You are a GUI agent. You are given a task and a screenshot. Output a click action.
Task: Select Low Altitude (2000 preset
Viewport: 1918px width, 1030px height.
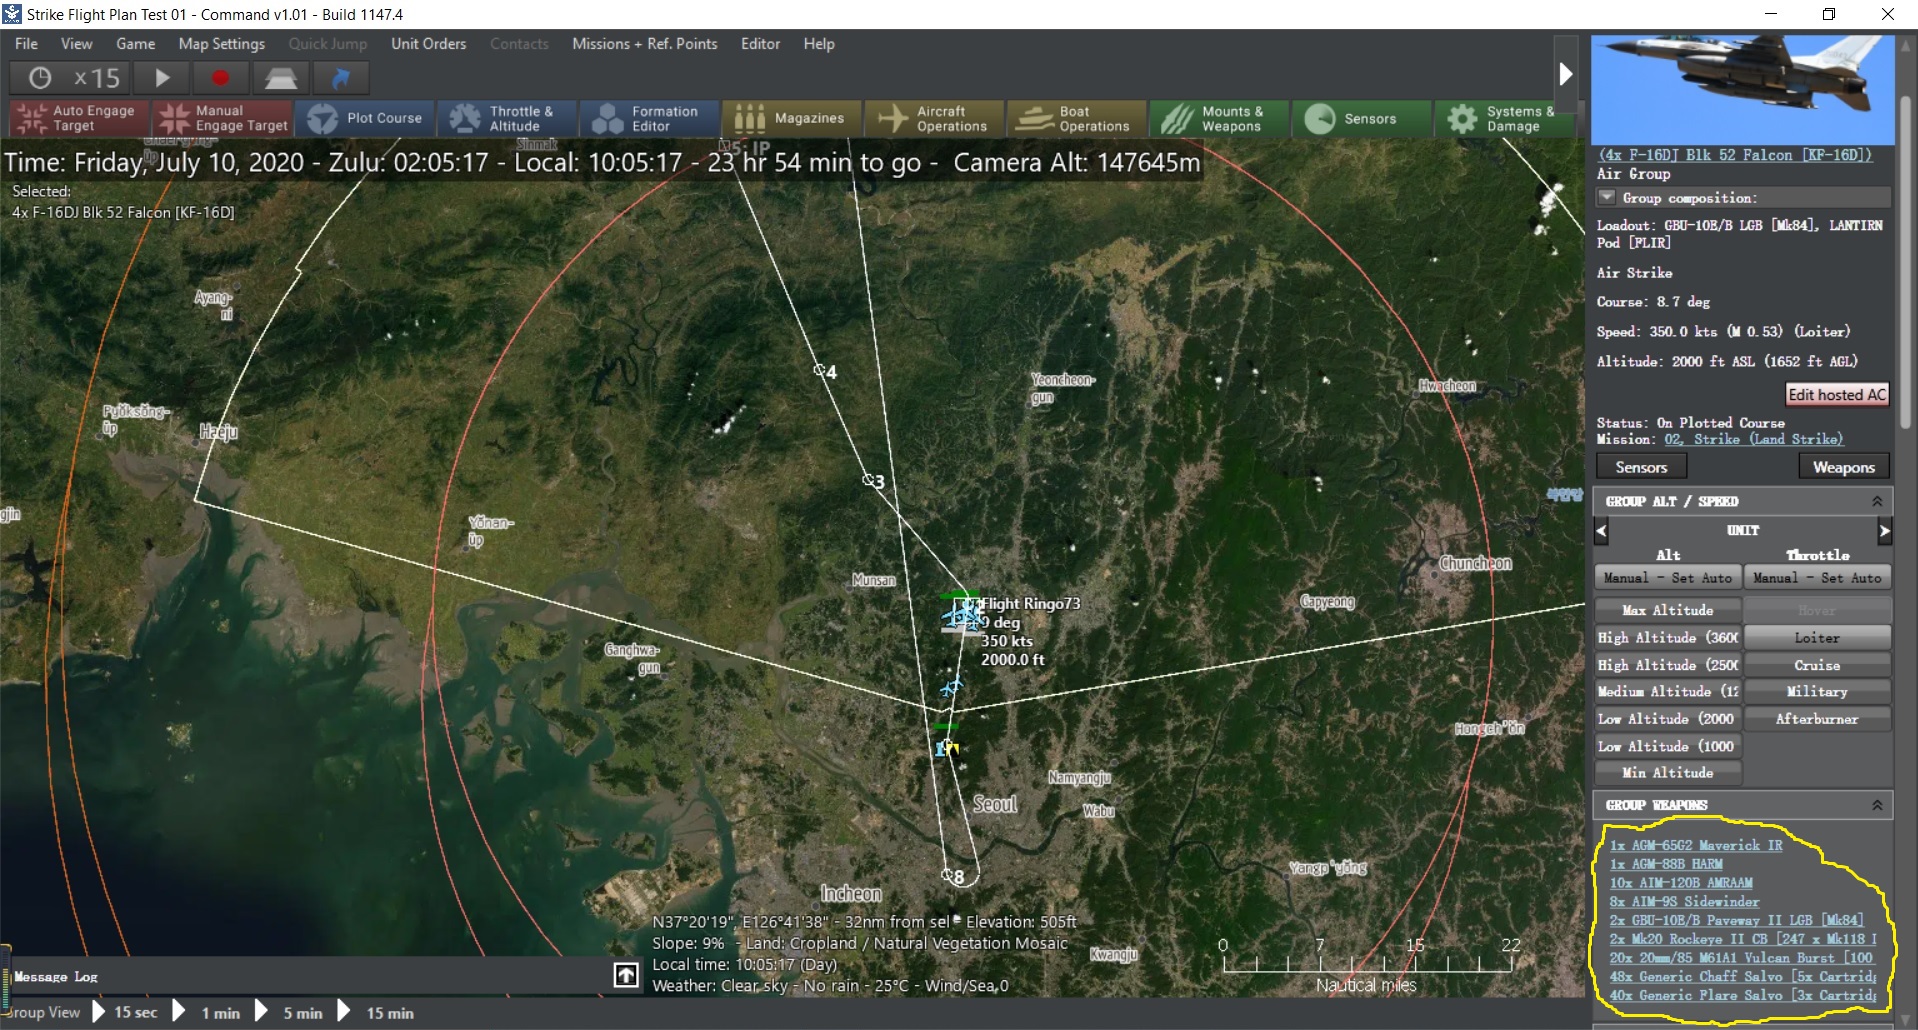point(1668,719)
